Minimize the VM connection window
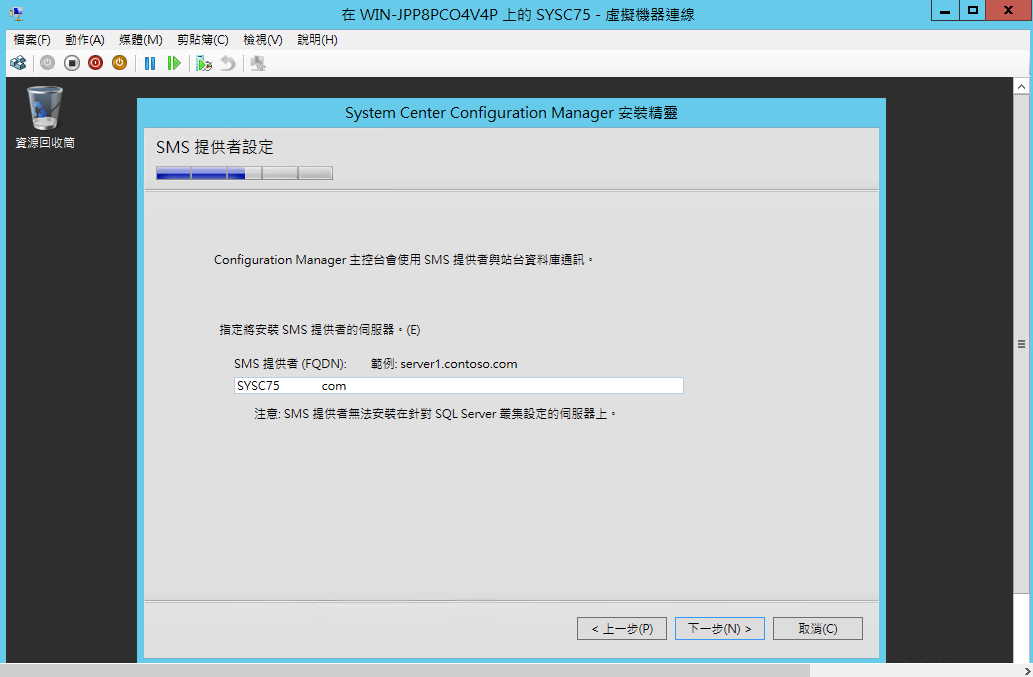Viewport: 1033px width, 677px height. tap(945, 11)
